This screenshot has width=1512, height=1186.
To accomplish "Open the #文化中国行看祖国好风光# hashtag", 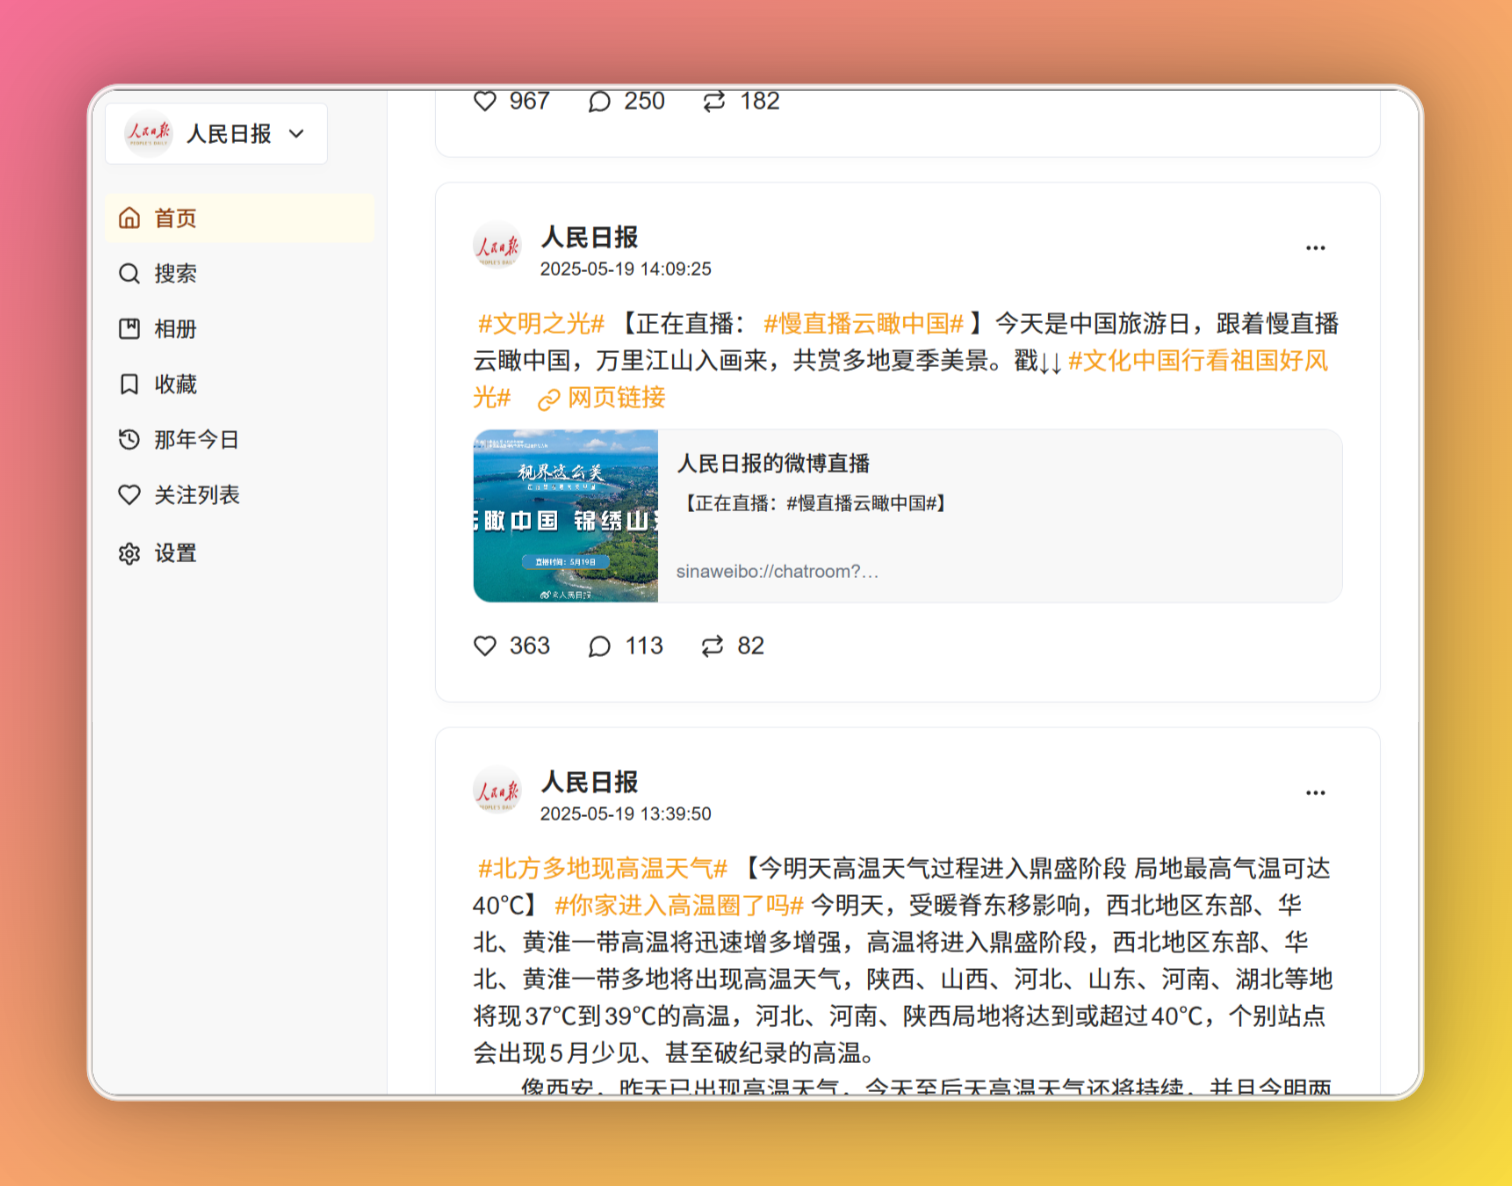I will [1198, 361].
